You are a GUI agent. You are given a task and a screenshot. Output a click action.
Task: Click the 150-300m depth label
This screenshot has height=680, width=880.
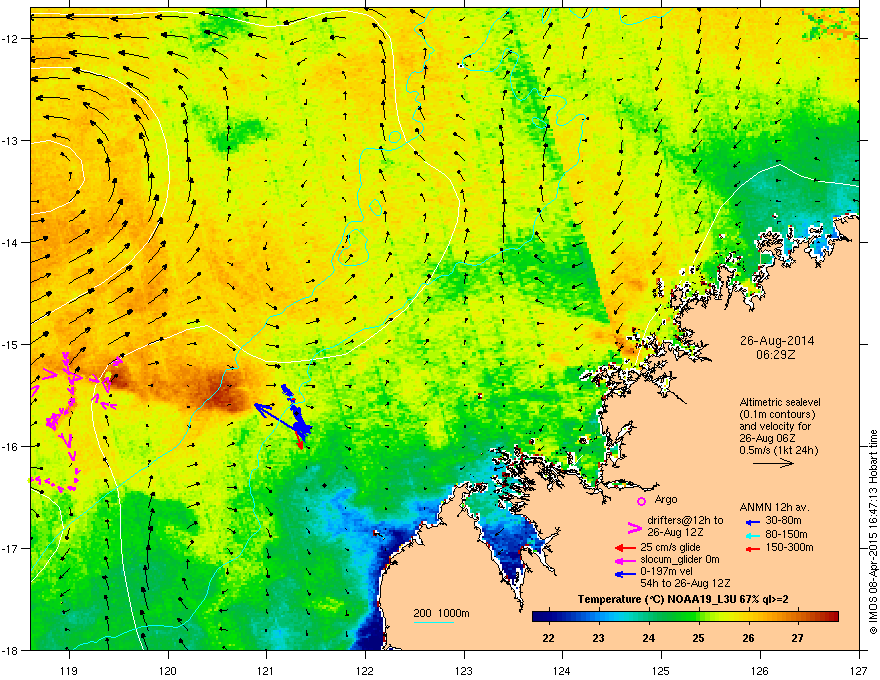pyautogui.click(x=789, y=547)
